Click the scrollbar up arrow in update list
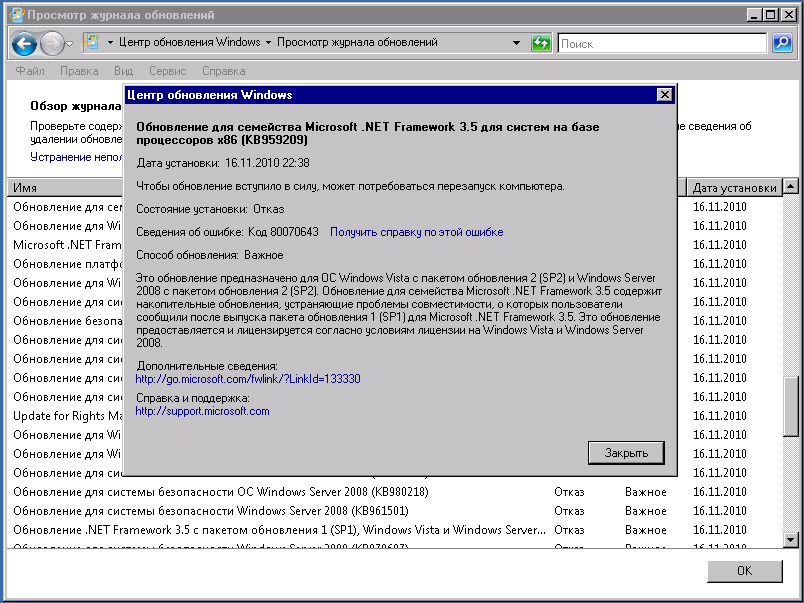 (790, 187)
